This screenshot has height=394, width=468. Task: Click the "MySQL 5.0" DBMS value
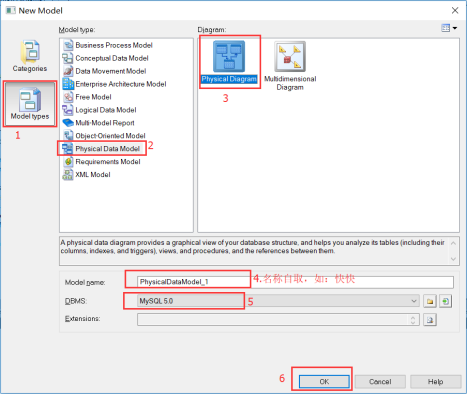(x=156, y=301)
